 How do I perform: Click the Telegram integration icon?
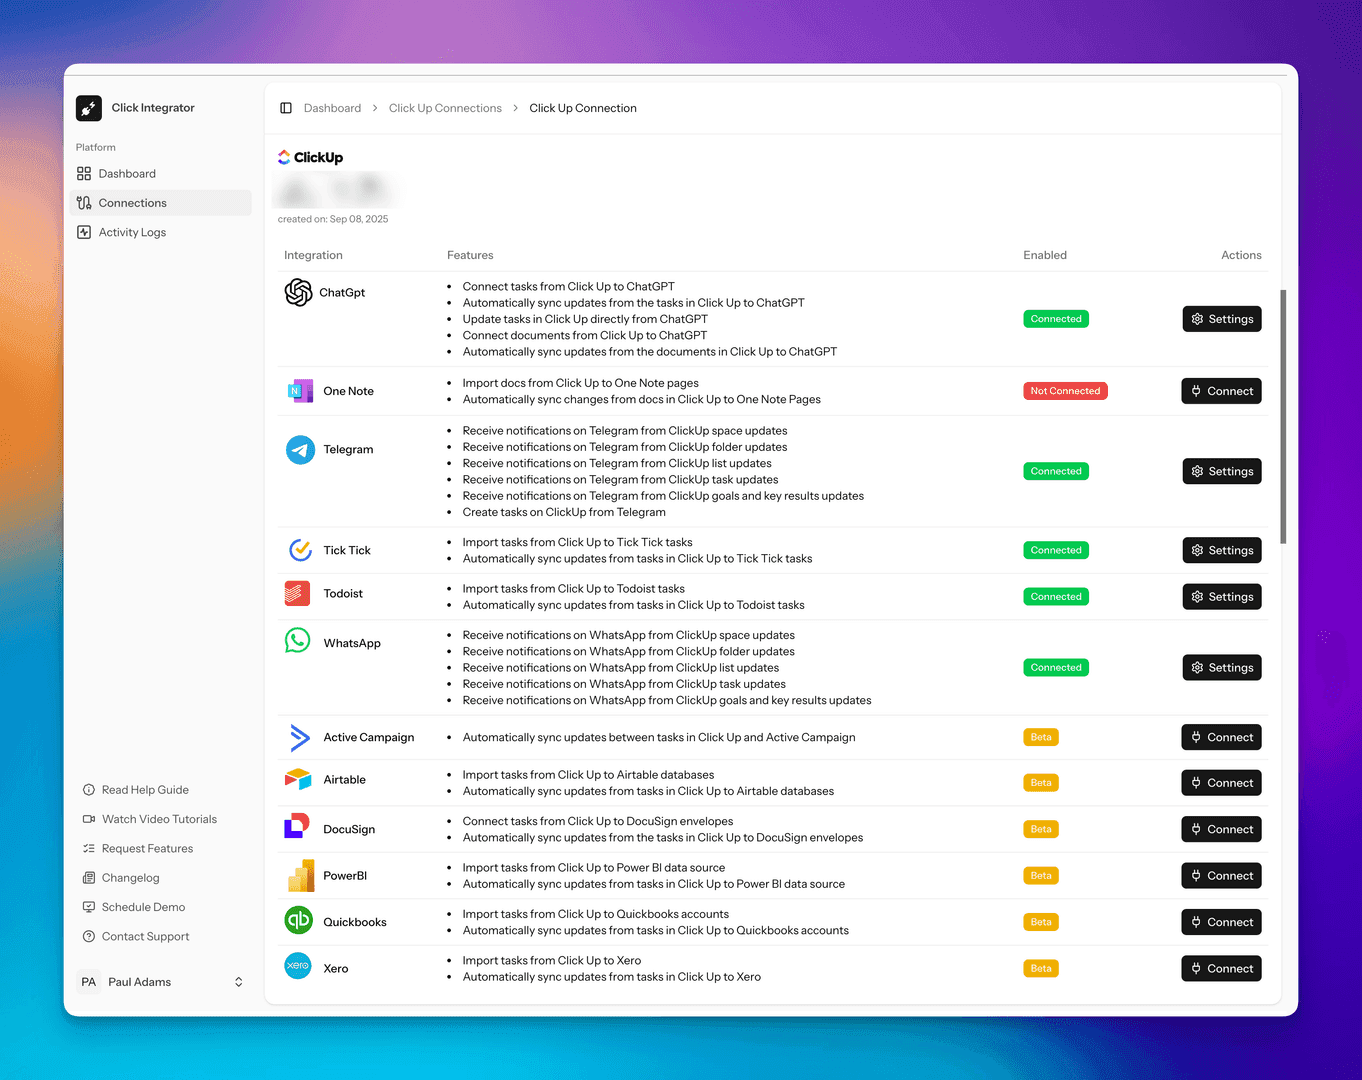(x=299, y=449)
